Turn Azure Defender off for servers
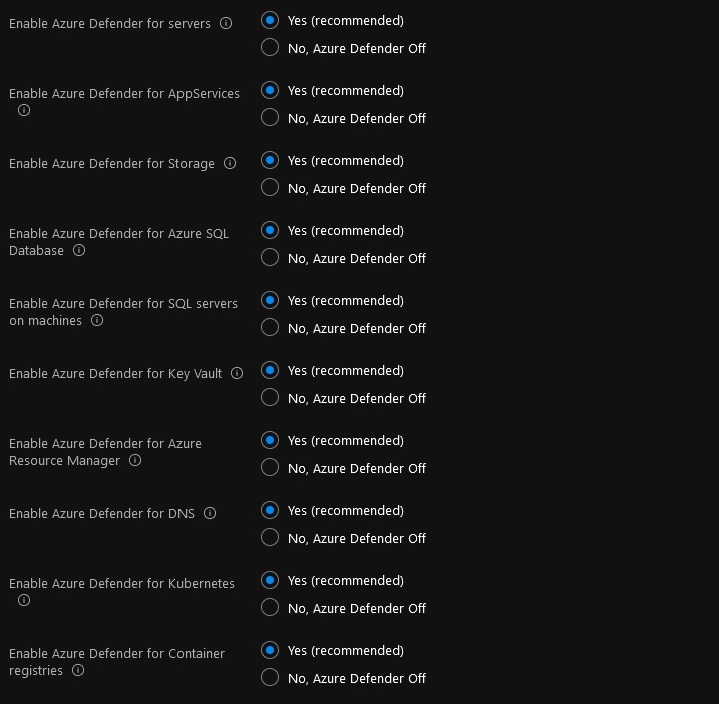Screen dimensions: 719x704 click(269, 47)
